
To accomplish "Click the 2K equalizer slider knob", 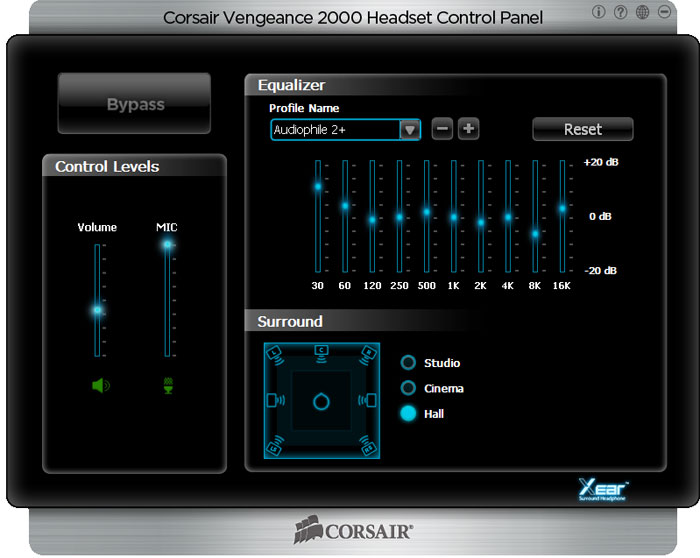I will pyautogui.click(x=481, y=222).
